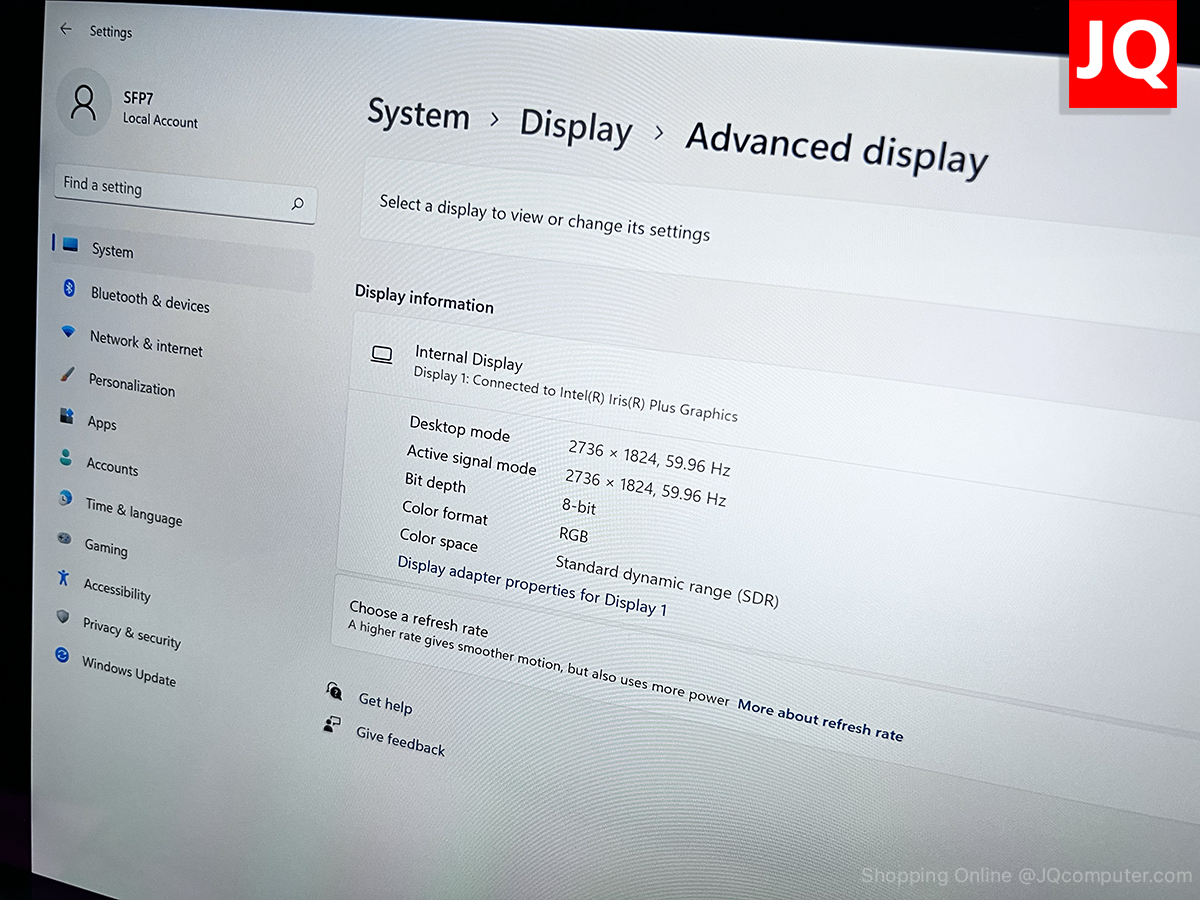Open More about refresh rate link

pyautogui.click(x=820, y=720)
